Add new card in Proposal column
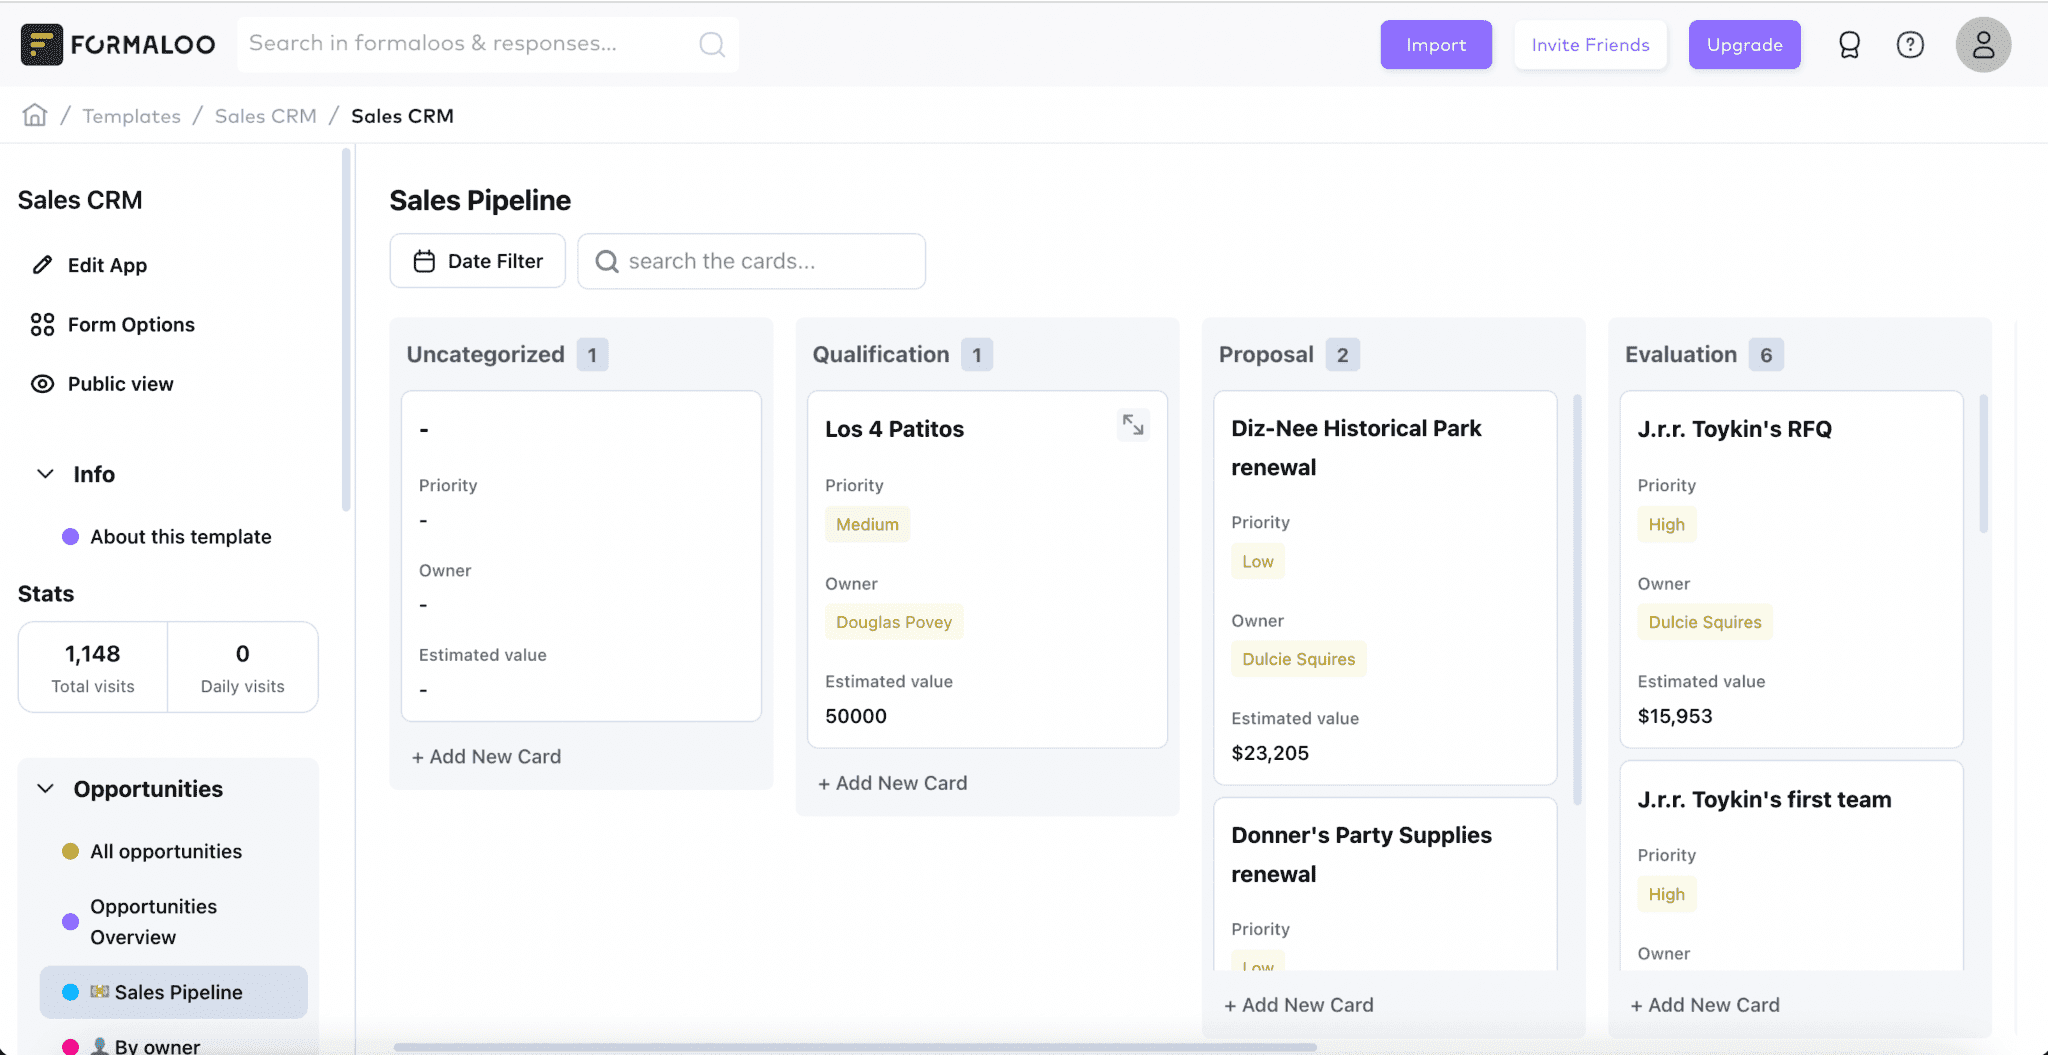The image size is (2048, 1055). tap(1298, 1005)
